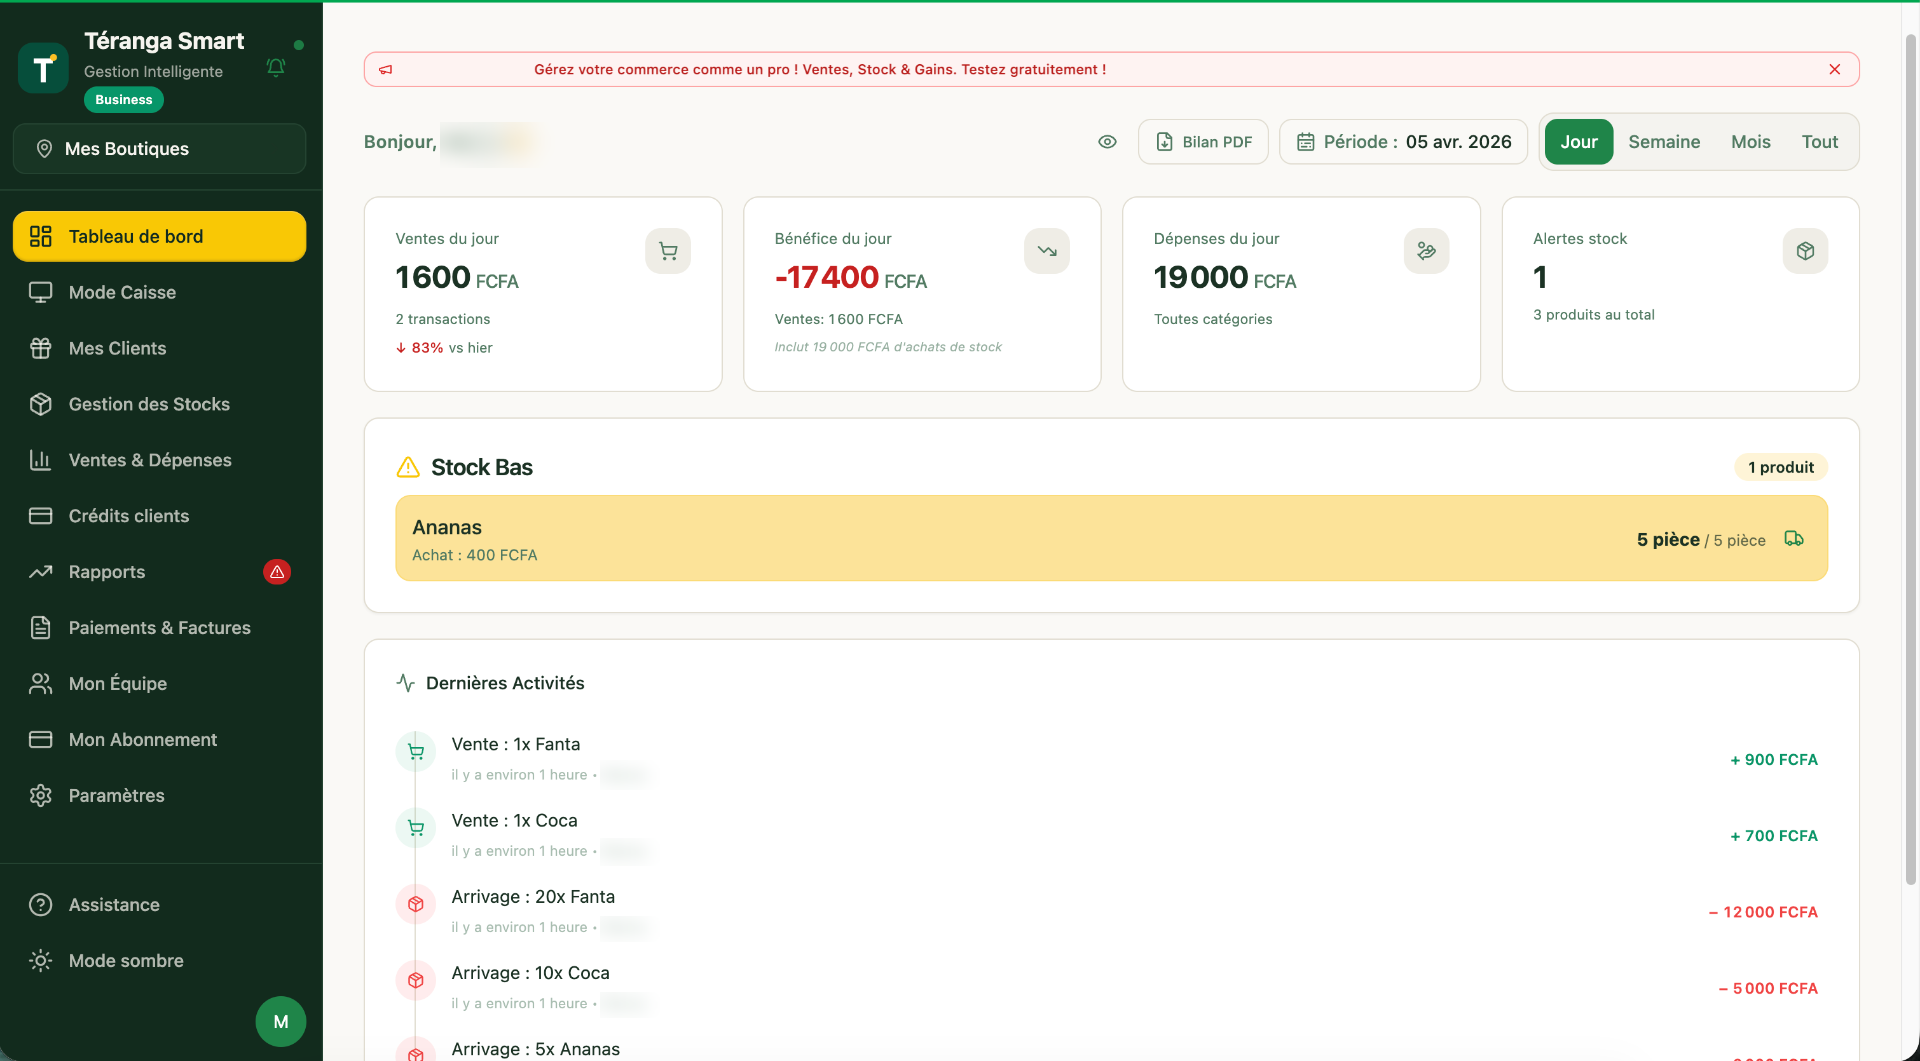Viewport: 1920px width, 1061px height.
Task: Open Mes Clients section
Action: 160,348
